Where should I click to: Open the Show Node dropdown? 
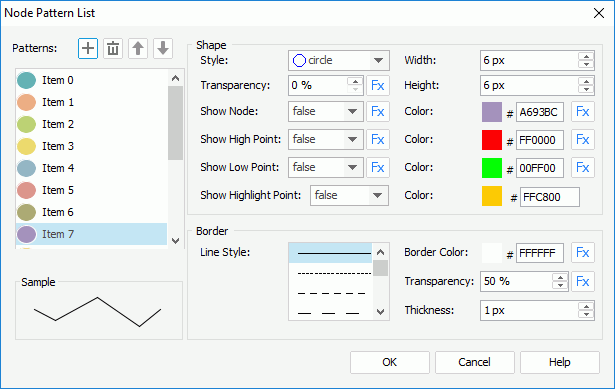pos(326,111)
